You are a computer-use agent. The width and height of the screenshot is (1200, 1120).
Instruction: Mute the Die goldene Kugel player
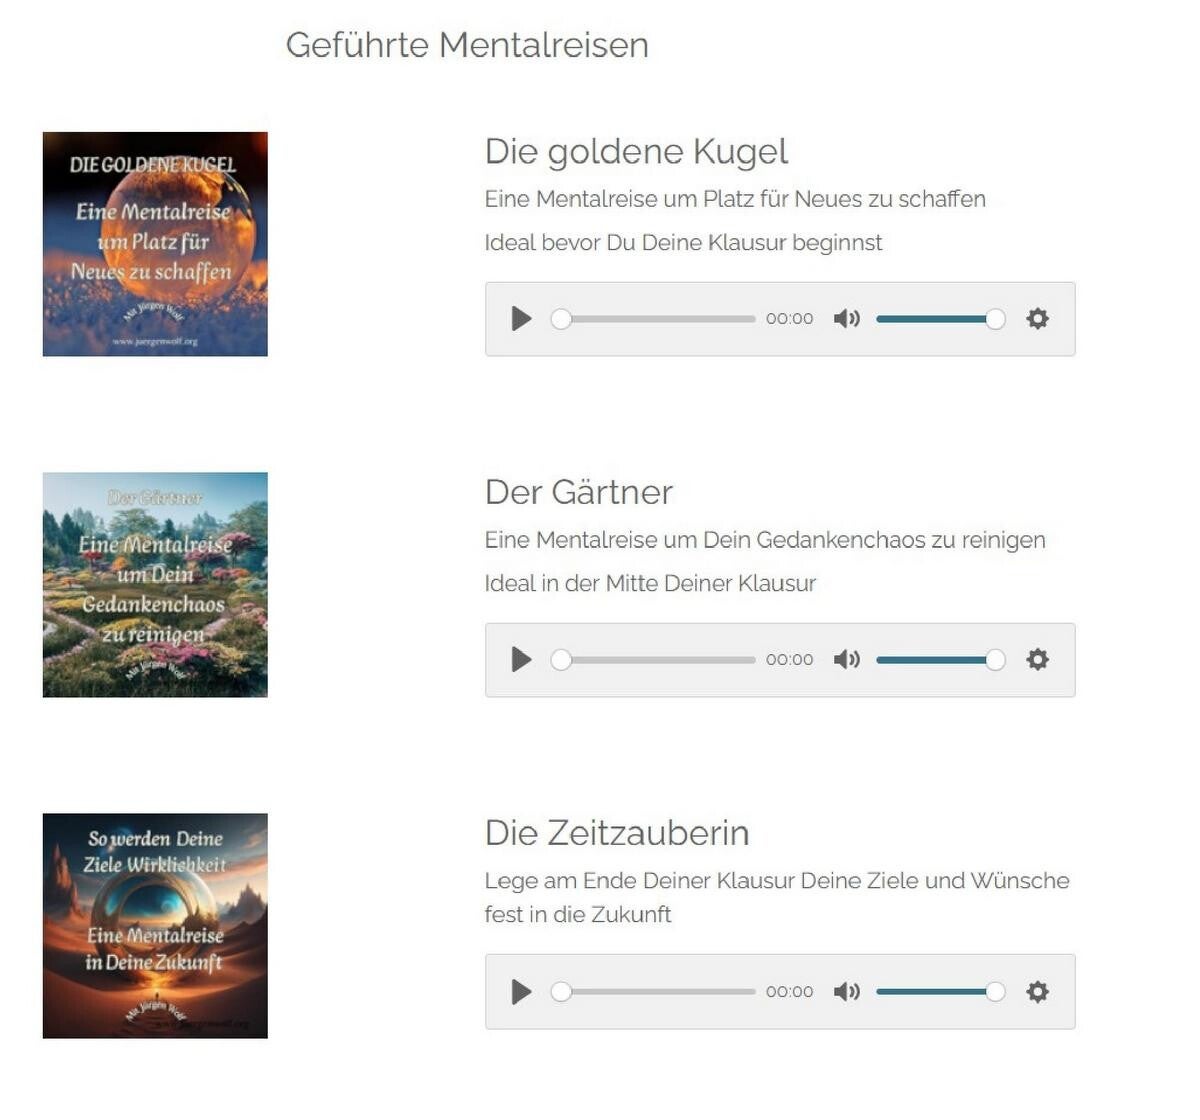click(x=847, y=319)
